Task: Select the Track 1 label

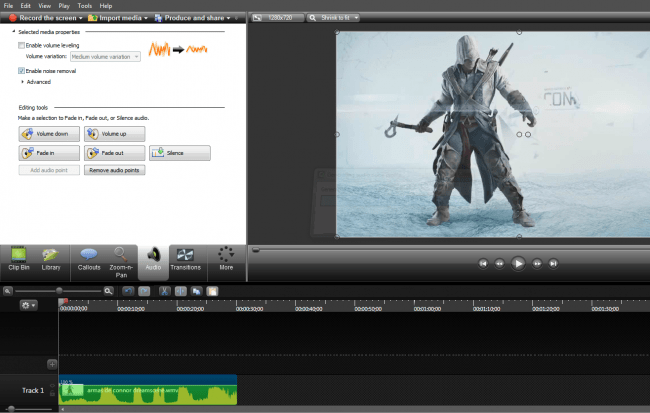Action: pyautogui.click(x=33, y=390)
